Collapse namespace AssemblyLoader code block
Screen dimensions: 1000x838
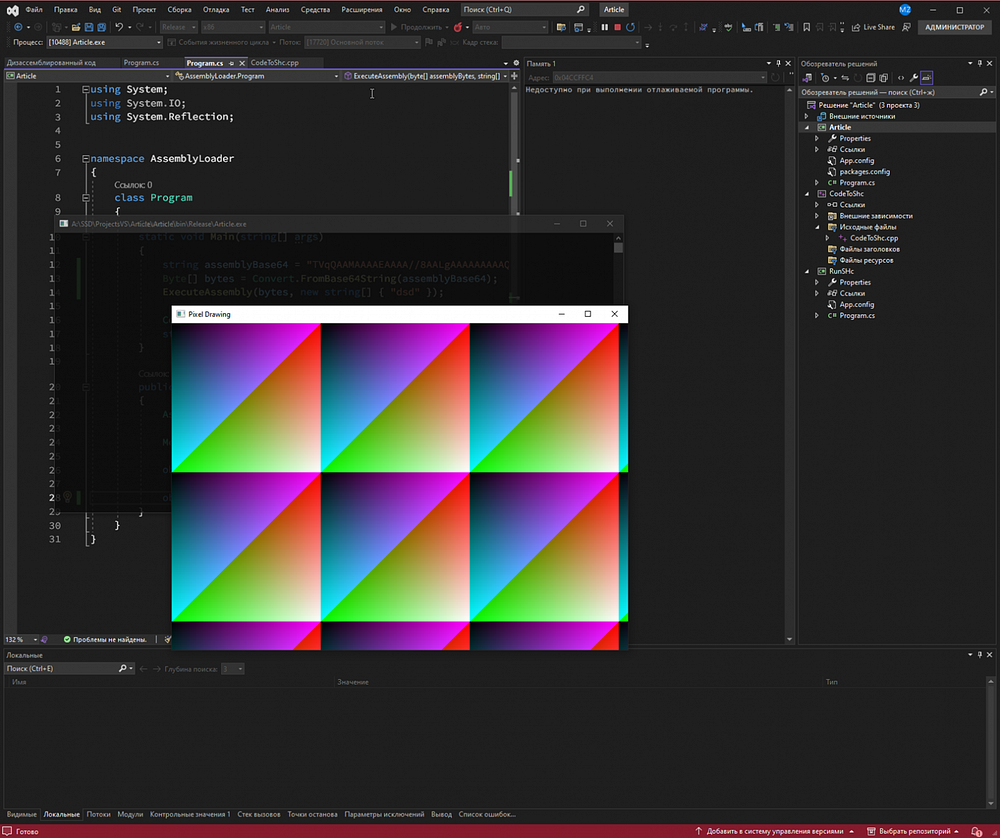(x=85, y=159)
